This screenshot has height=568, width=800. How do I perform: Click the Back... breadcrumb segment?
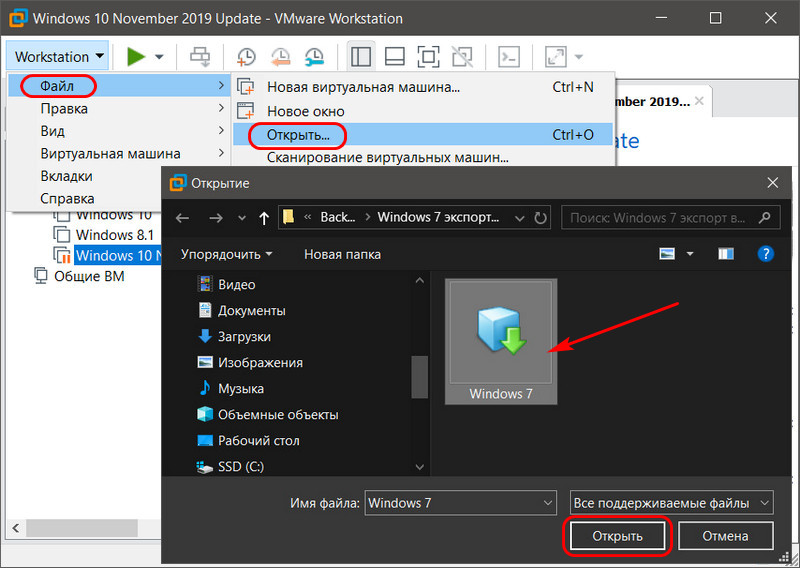coord(337,217)
